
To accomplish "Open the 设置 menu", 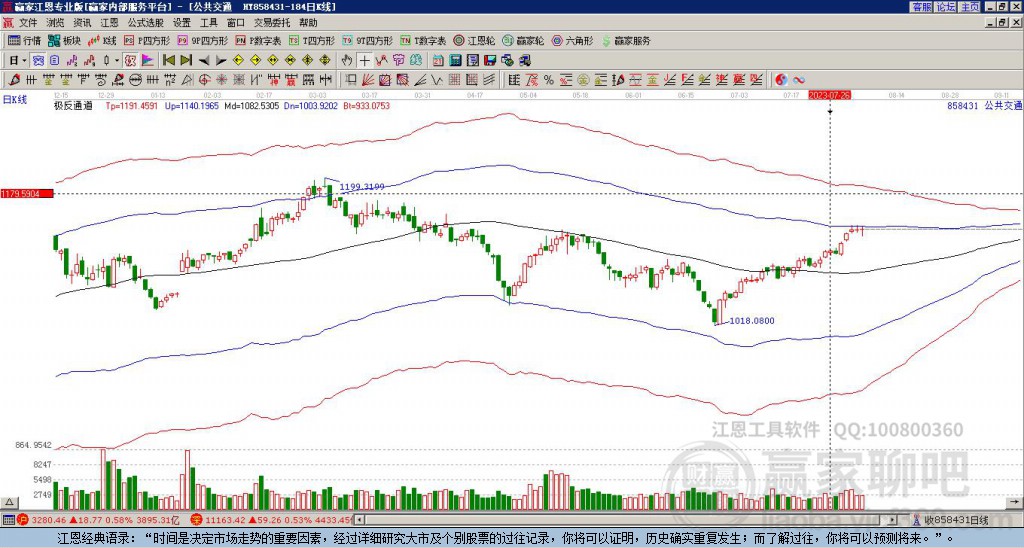I will (x=182, y=23).
